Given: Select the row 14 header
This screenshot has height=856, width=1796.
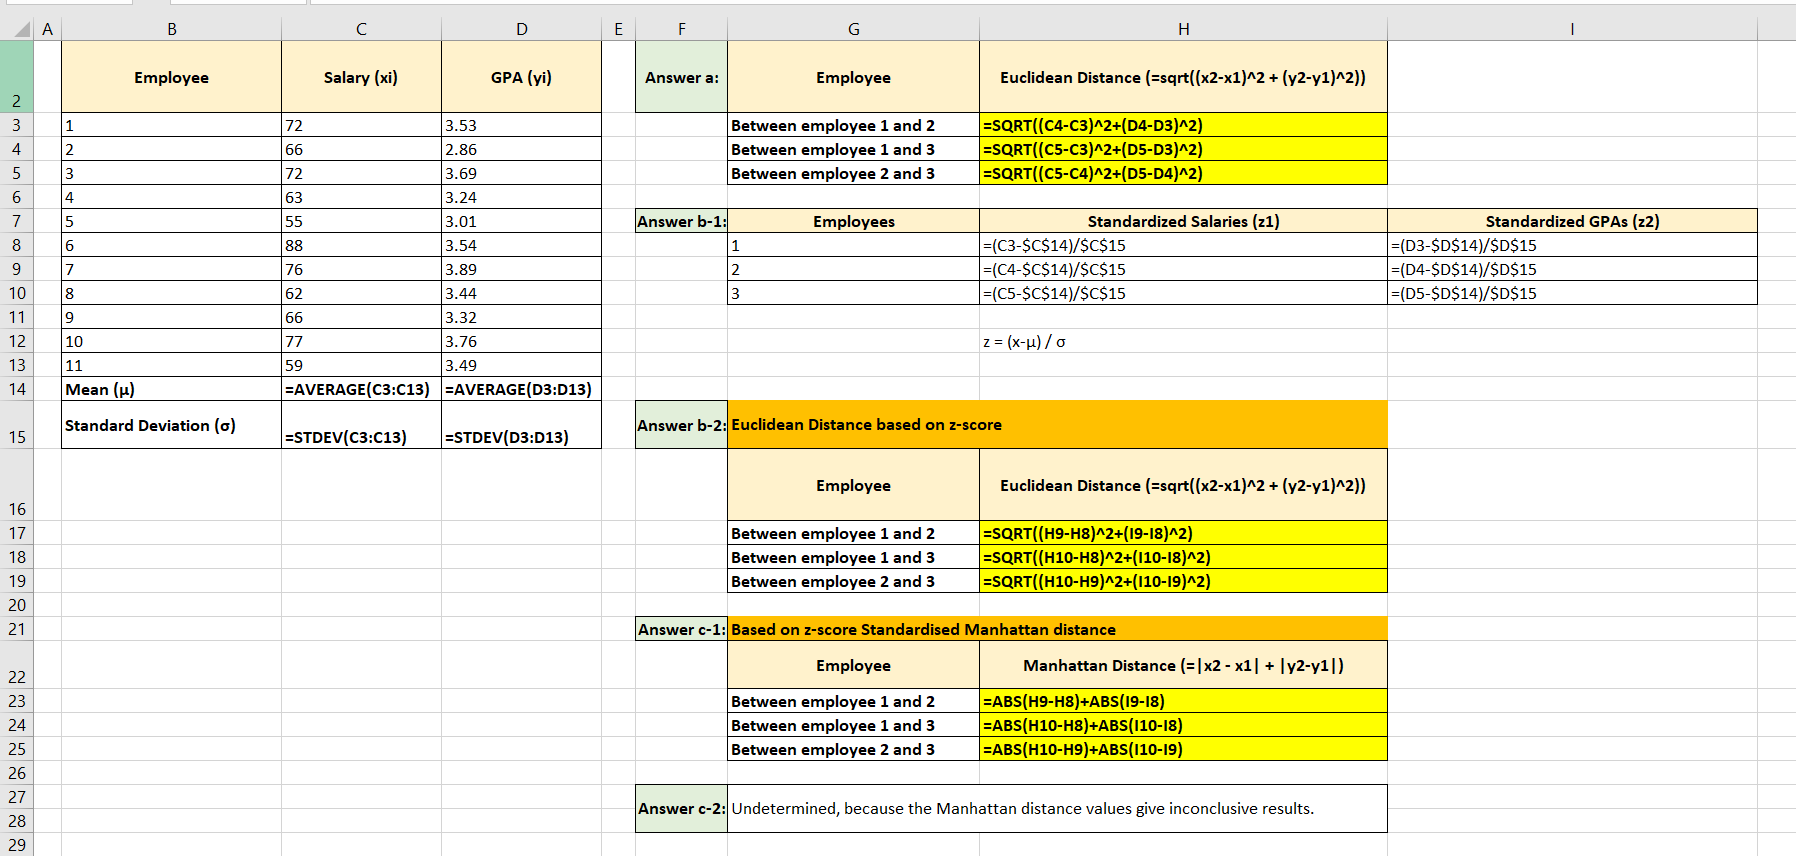Looking at the screenshot, I should (x=17, y=389).
